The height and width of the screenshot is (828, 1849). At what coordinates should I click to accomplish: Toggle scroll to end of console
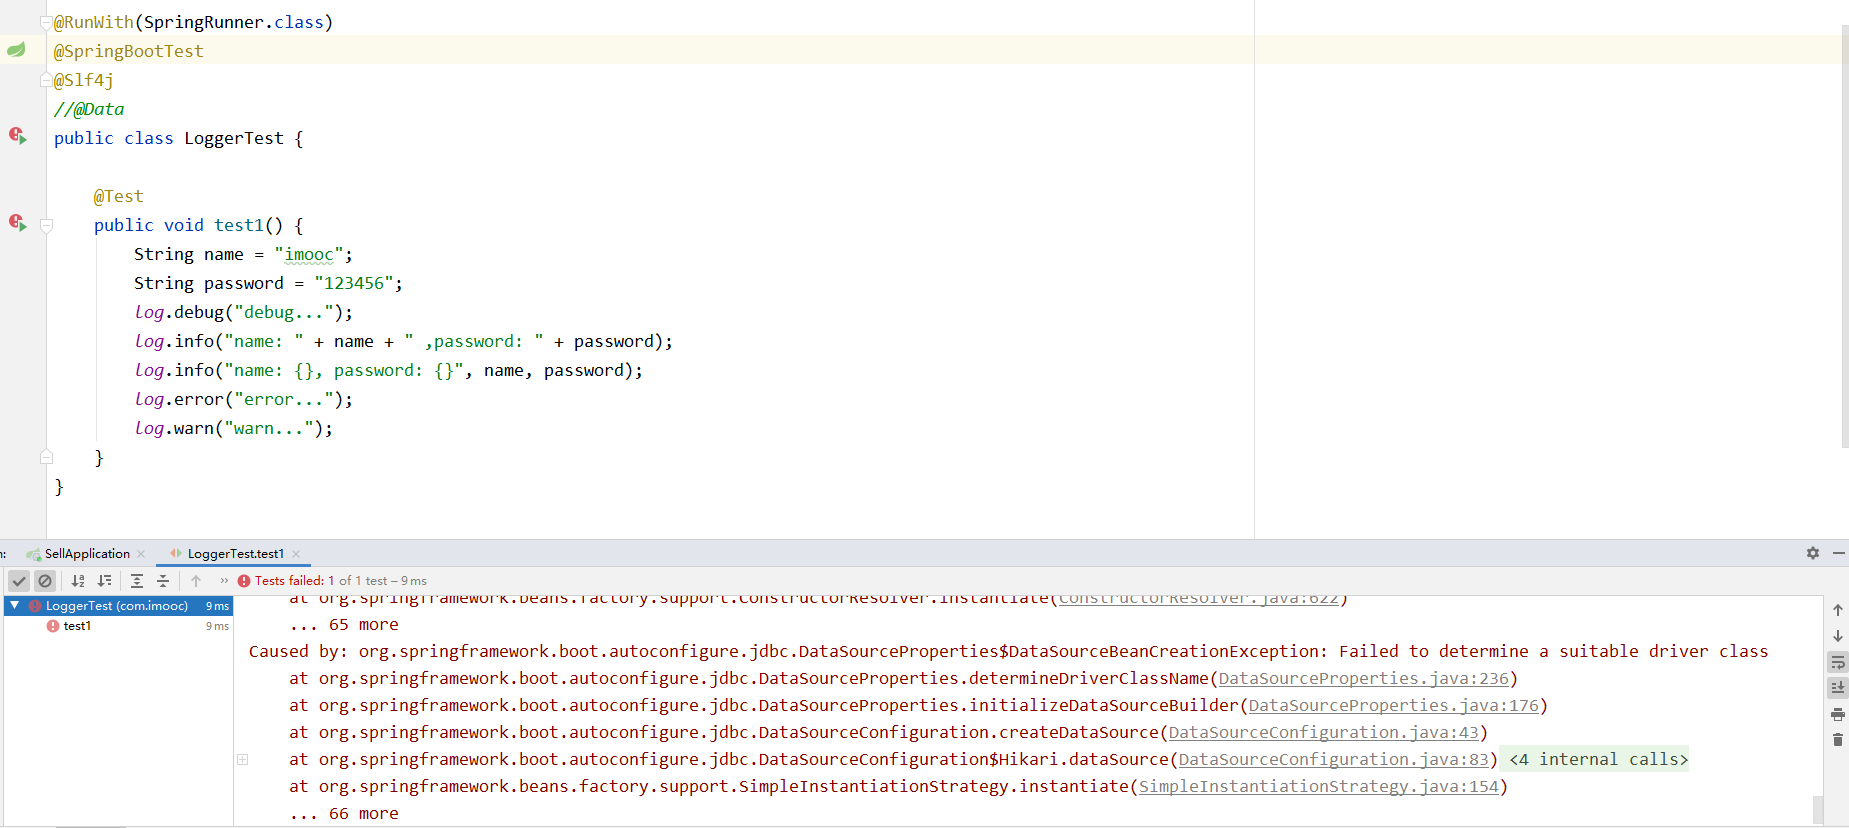coord(1838,688)
